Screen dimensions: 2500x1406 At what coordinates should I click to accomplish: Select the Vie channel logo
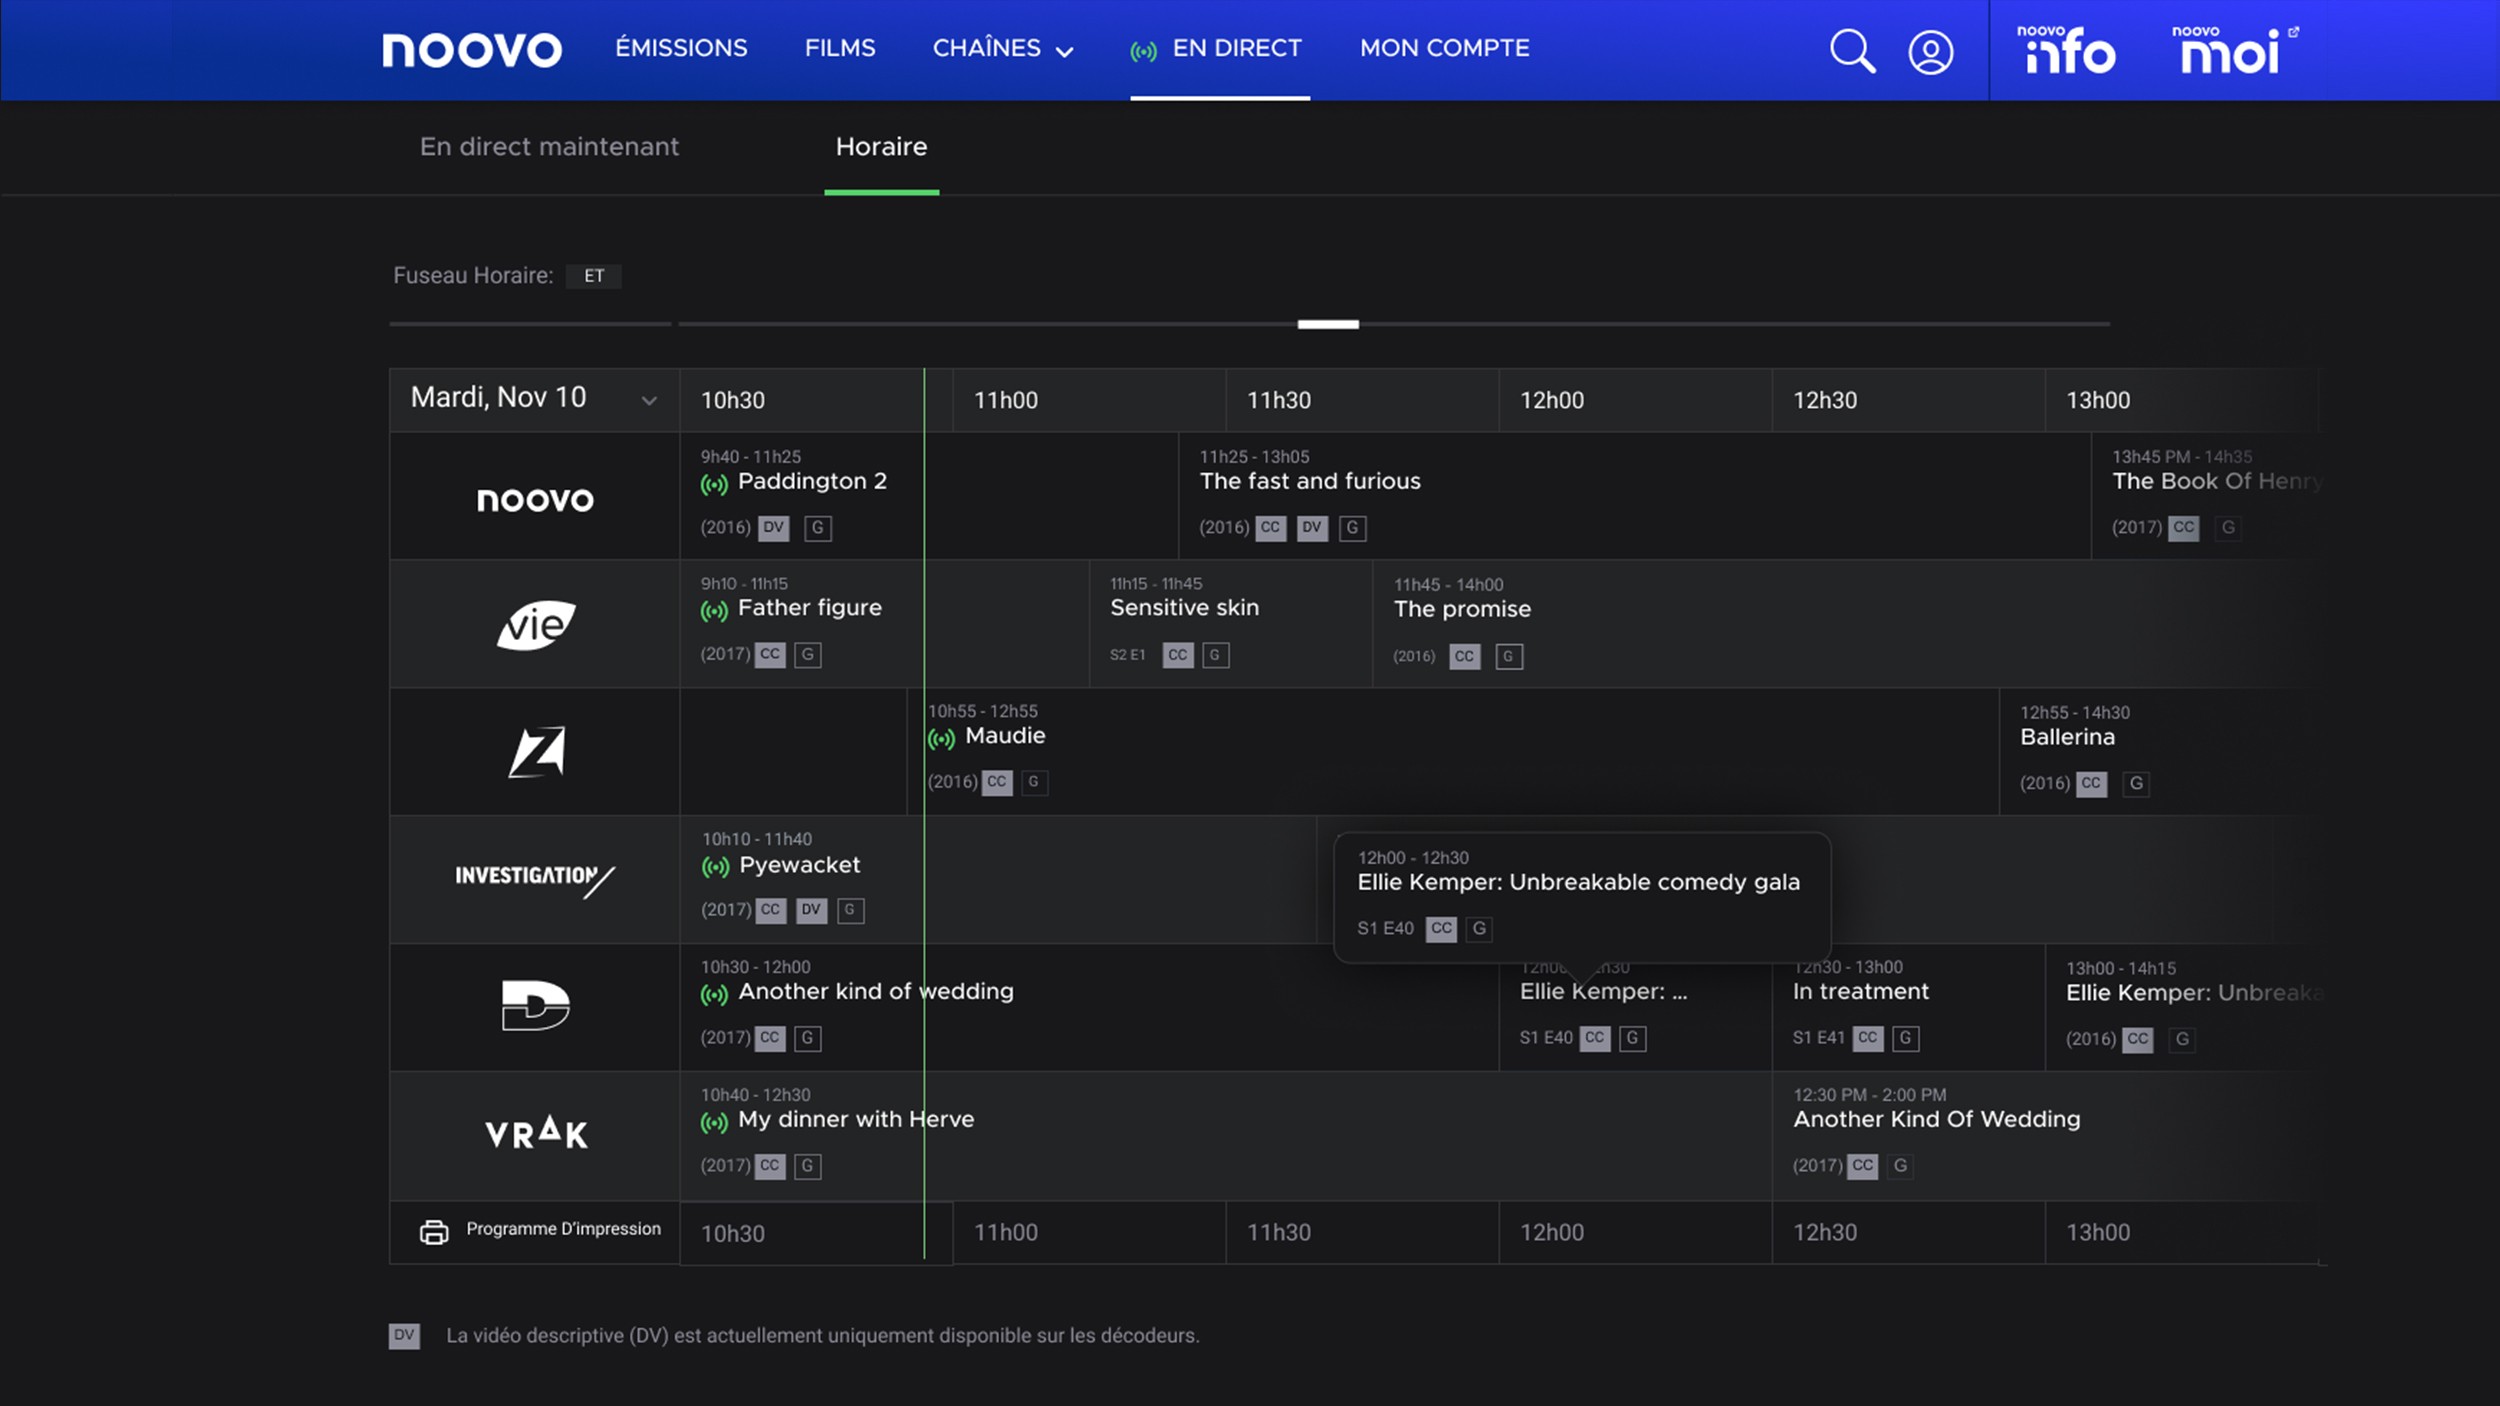pos(536,625)
